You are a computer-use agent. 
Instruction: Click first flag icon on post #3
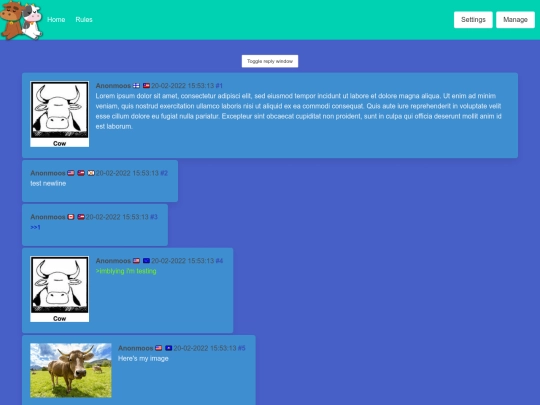(x=71, y=217)
